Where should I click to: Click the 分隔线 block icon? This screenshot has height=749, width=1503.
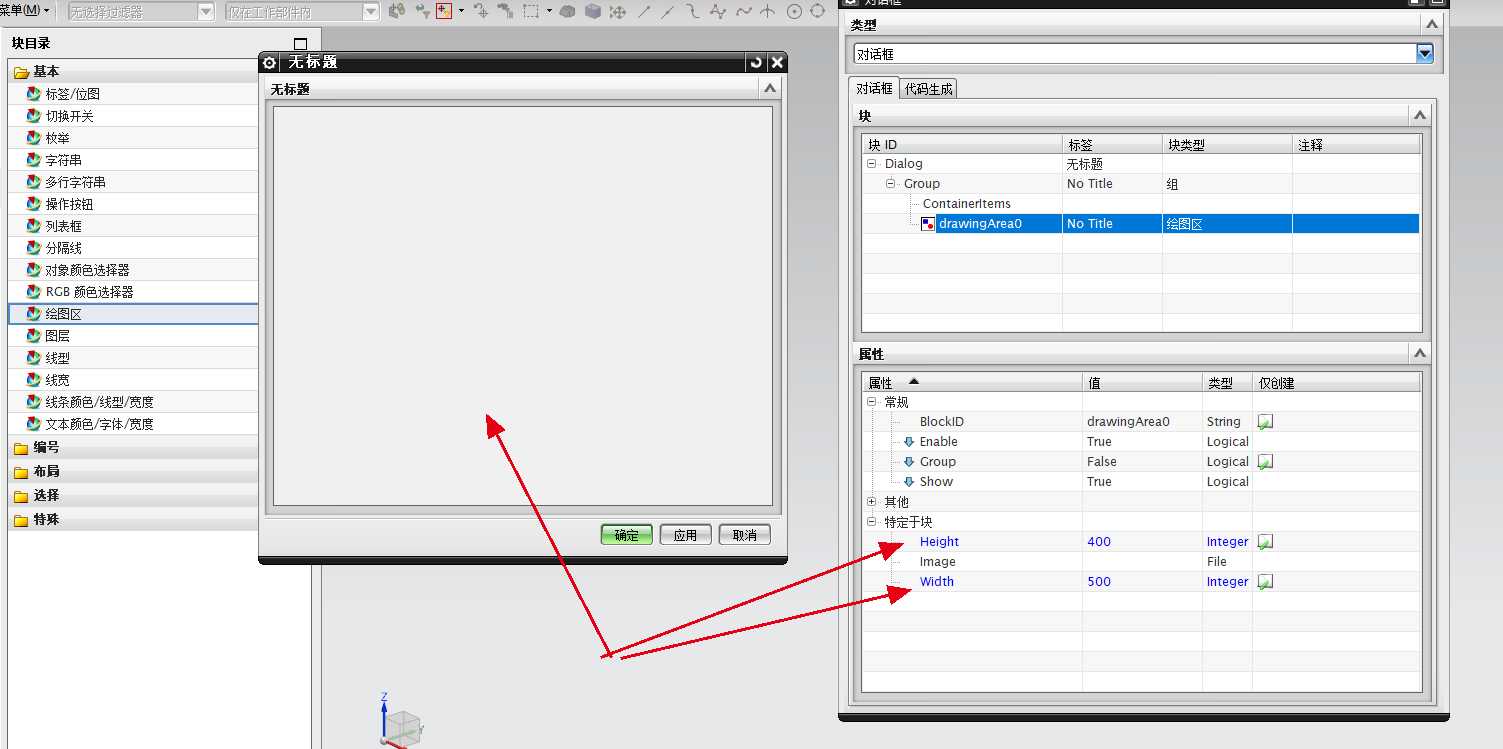[x=34, y=248]
